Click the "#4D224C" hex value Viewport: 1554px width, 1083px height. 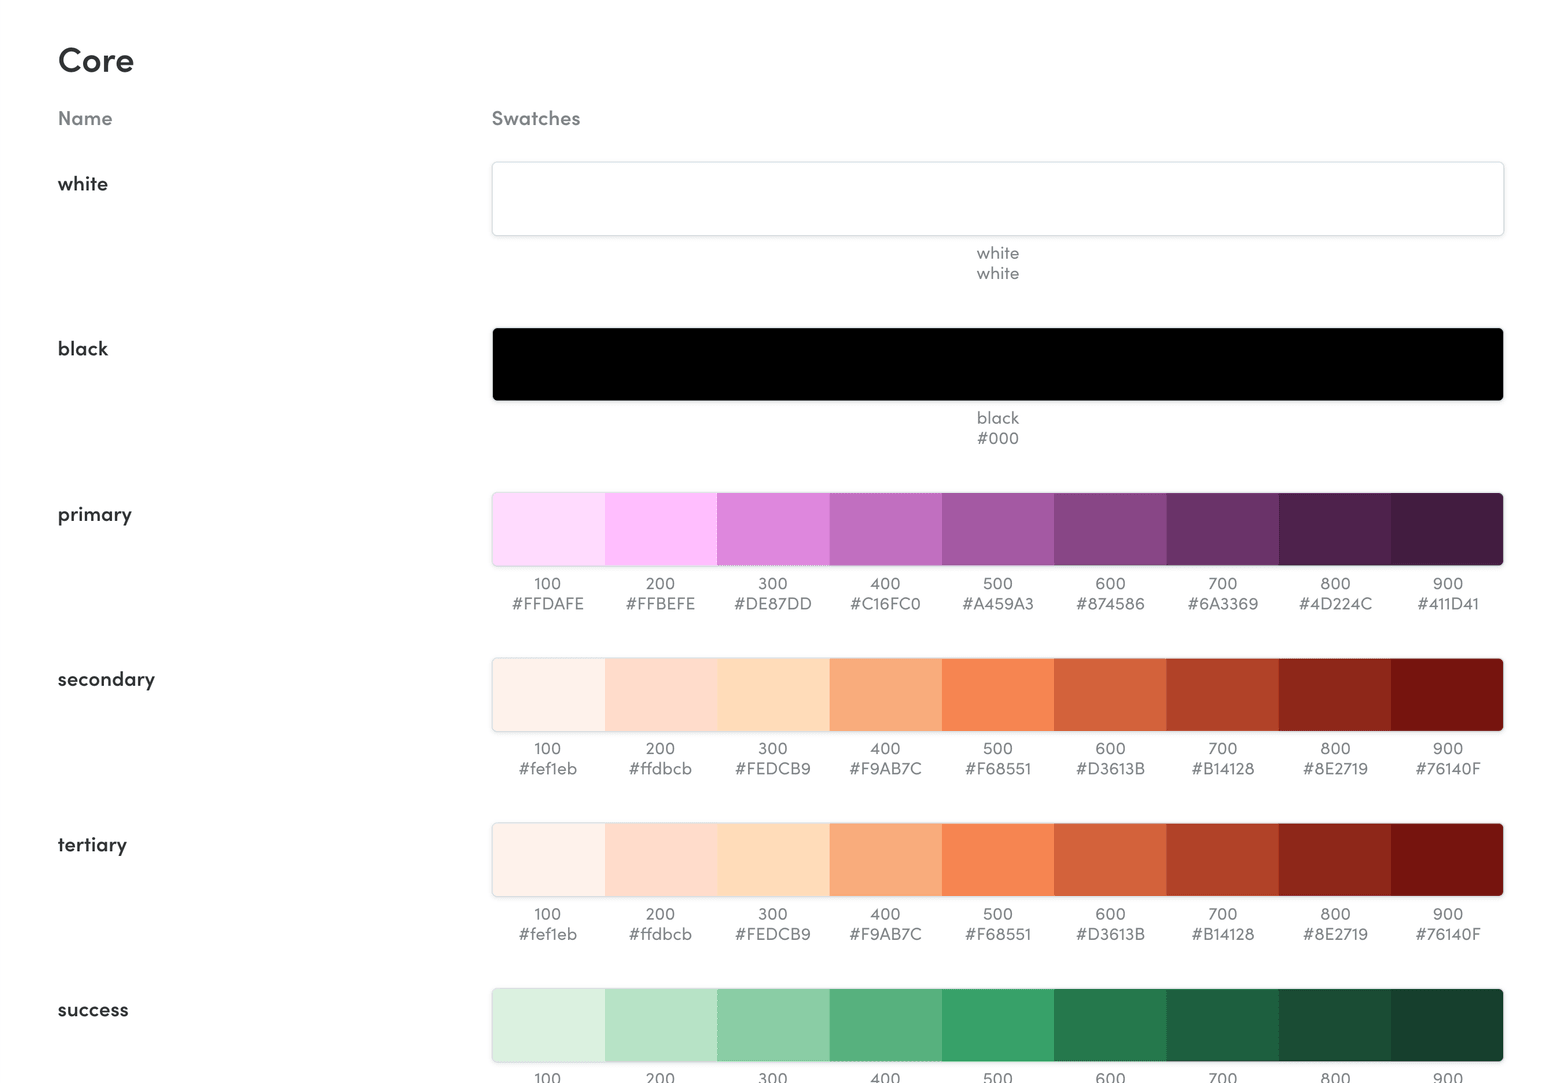coord(1335,604)
